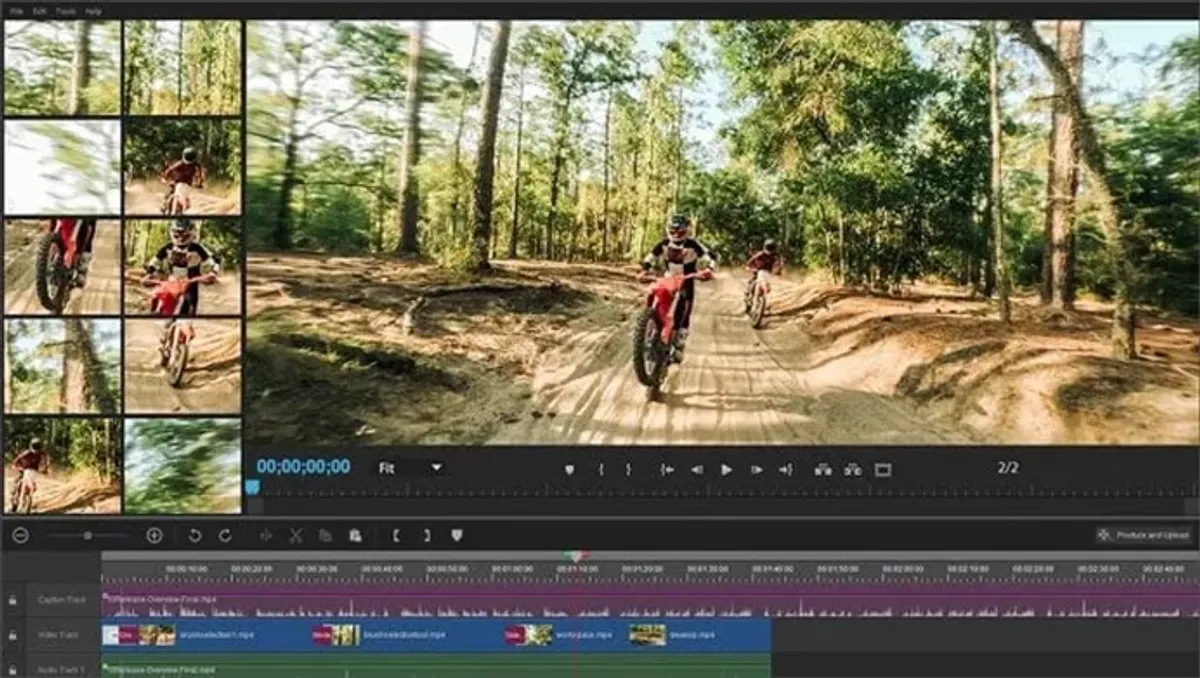Open the Tools menu
Screen dimensions: 1200x678
pyautogui.click(x=66, y=11)
